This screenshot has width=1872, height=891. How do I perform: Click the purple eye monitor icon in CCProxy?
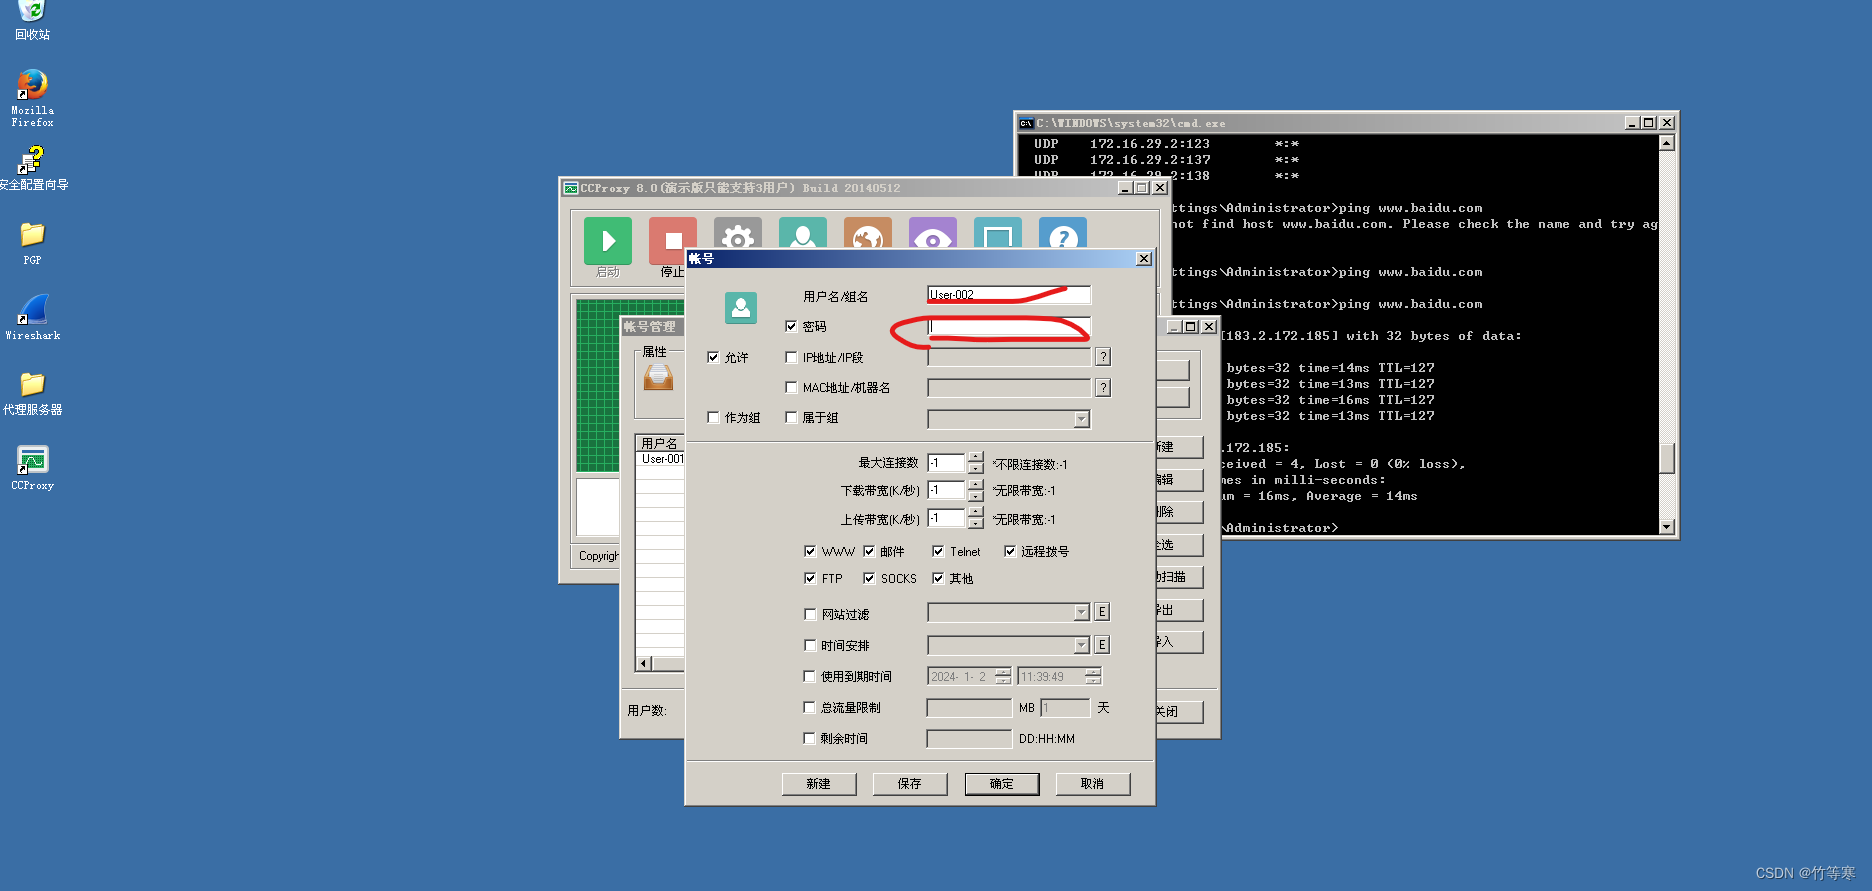(933, 233)
